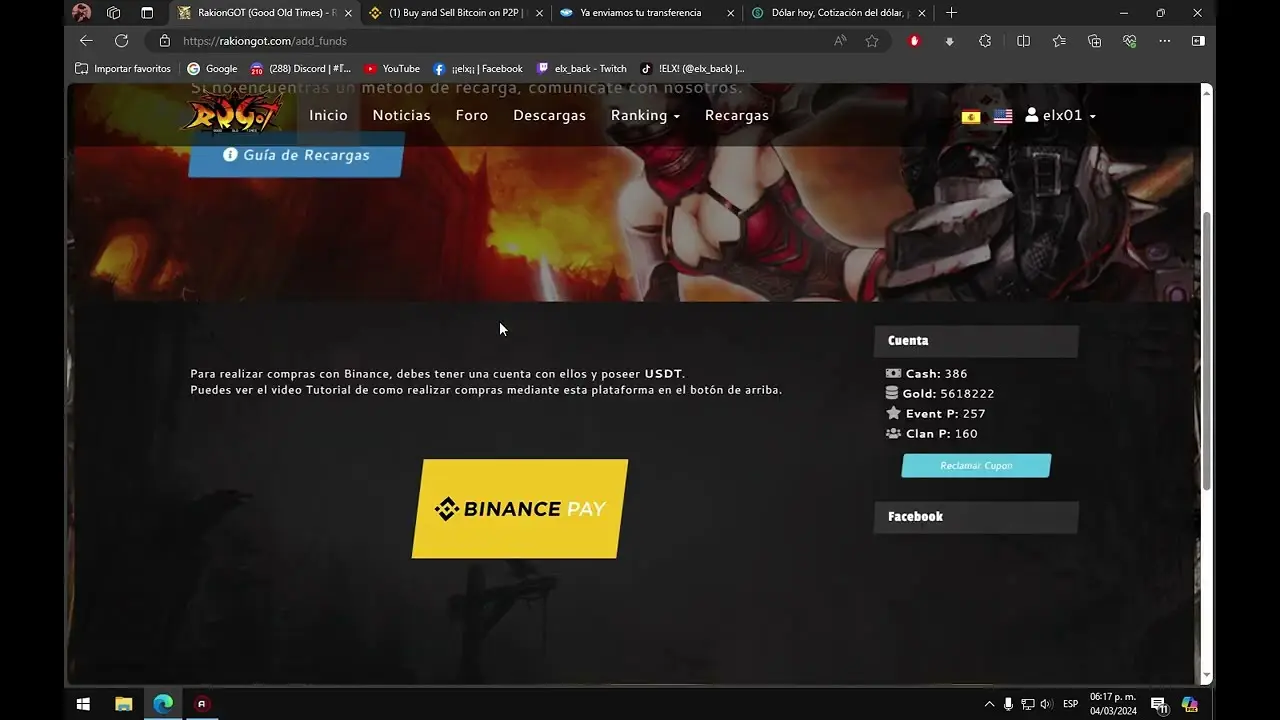
Task: Expand the elx01 user account dropdown
Action: tap(1060, 115)
